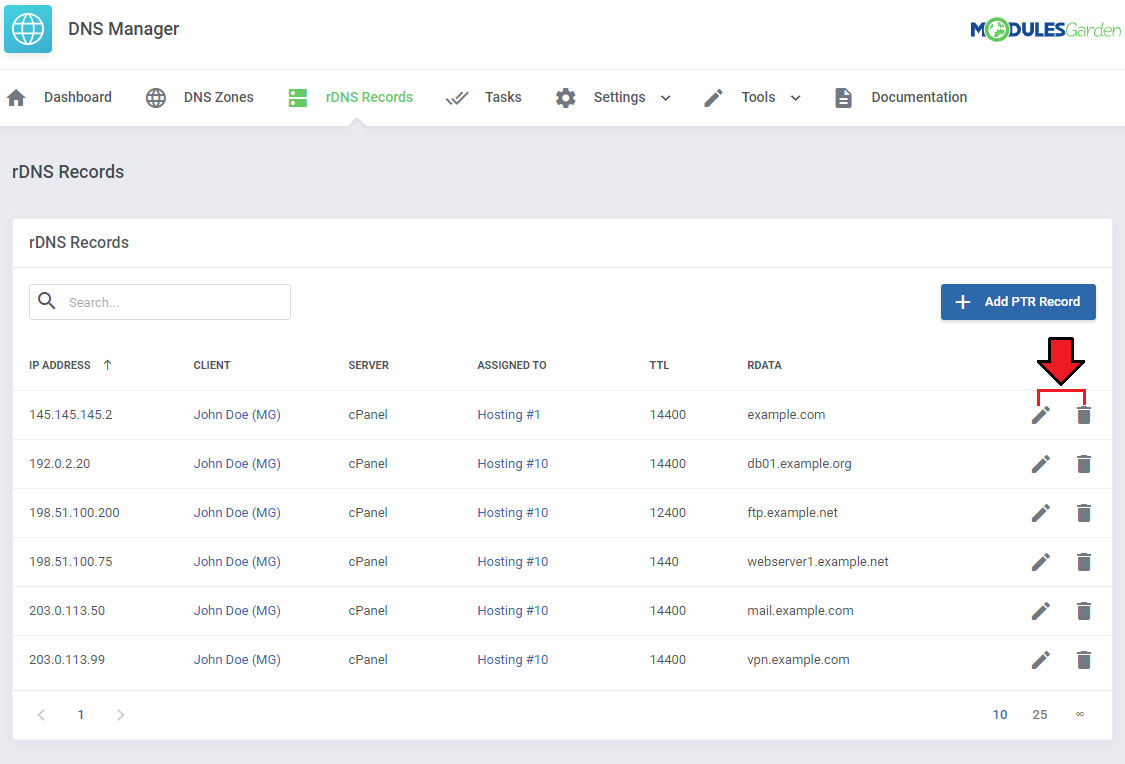Show 25 records per page
The width and height of the screenshot is (1125, 764).
[x=1040, y=715]
